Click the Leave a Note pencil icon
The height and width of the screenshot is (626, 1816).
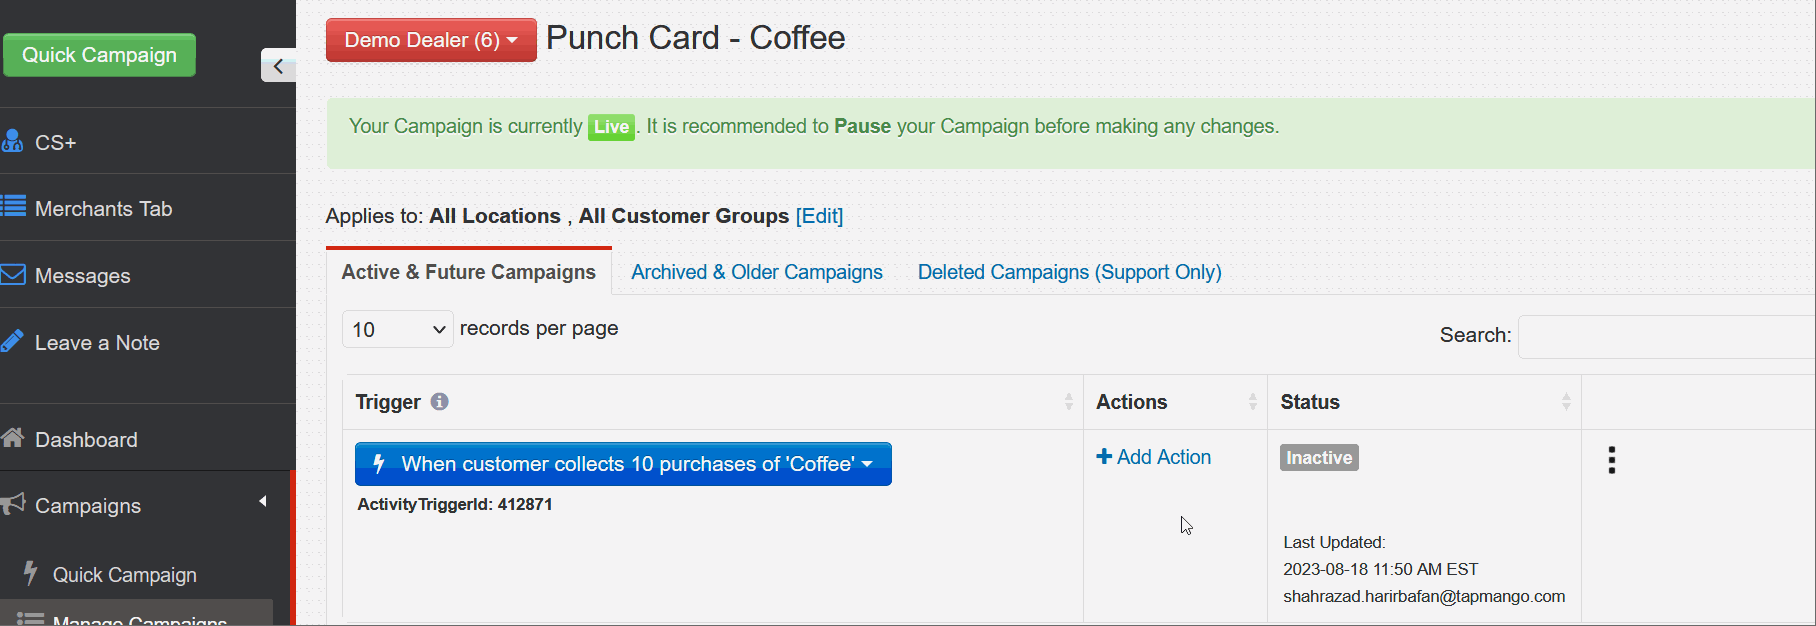tap(13, 340)
